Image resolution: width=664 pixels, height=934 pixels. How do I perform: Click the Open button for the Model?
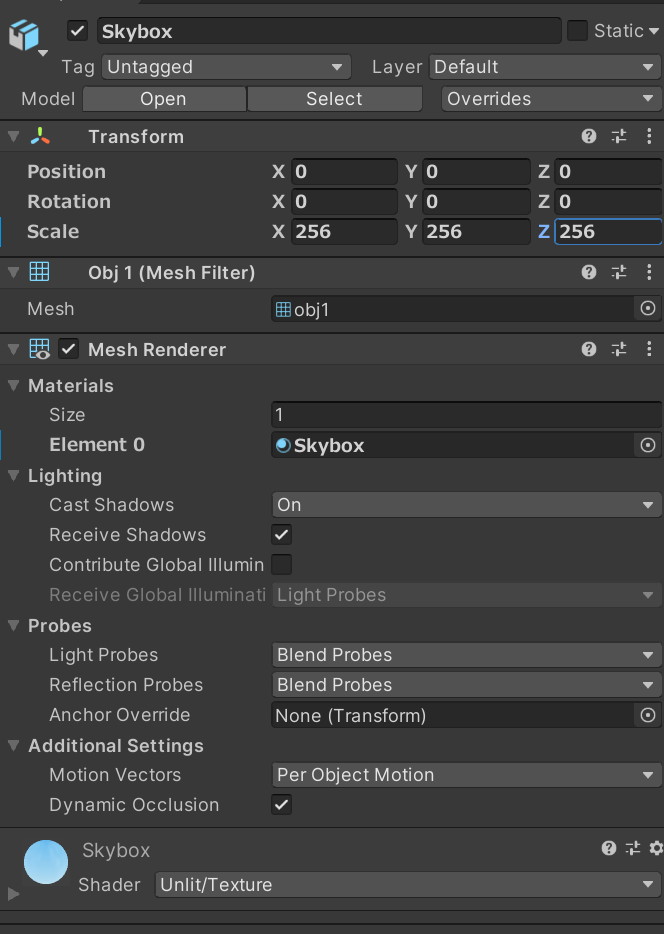[x=163, y=99]
